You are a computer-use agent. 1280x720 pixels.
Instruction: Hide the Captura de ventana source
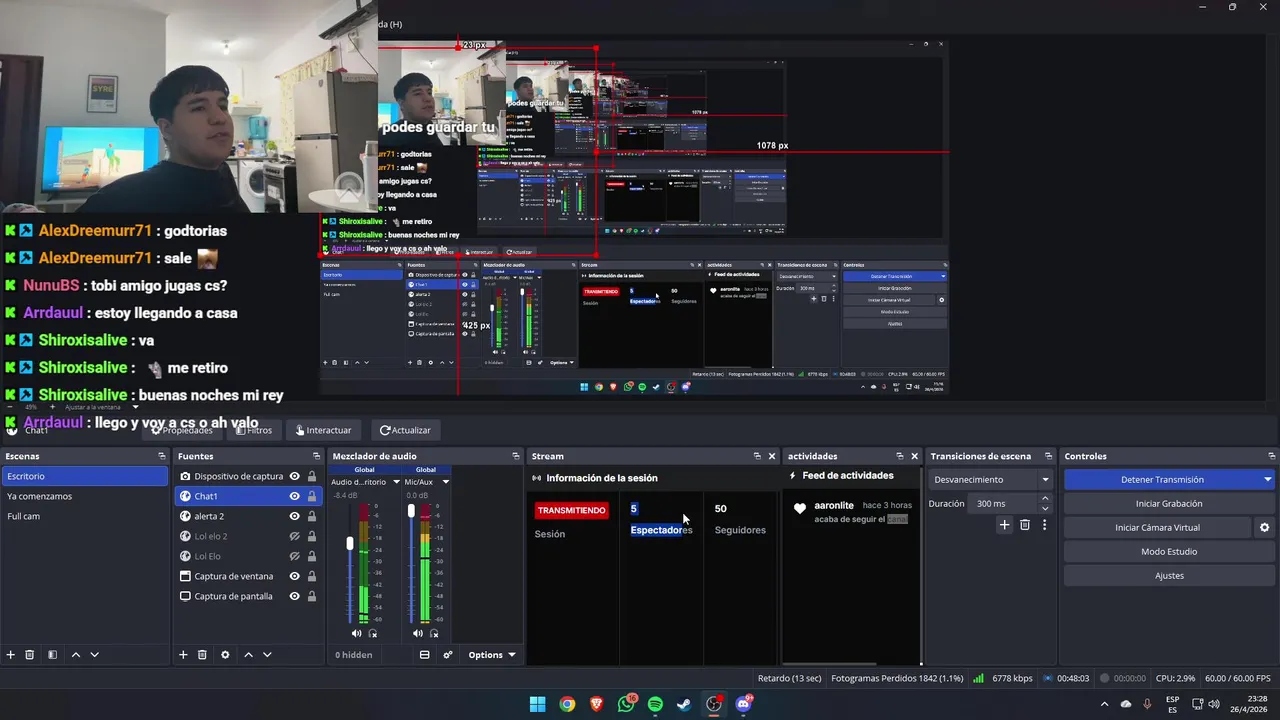click(x=294, y=576)
